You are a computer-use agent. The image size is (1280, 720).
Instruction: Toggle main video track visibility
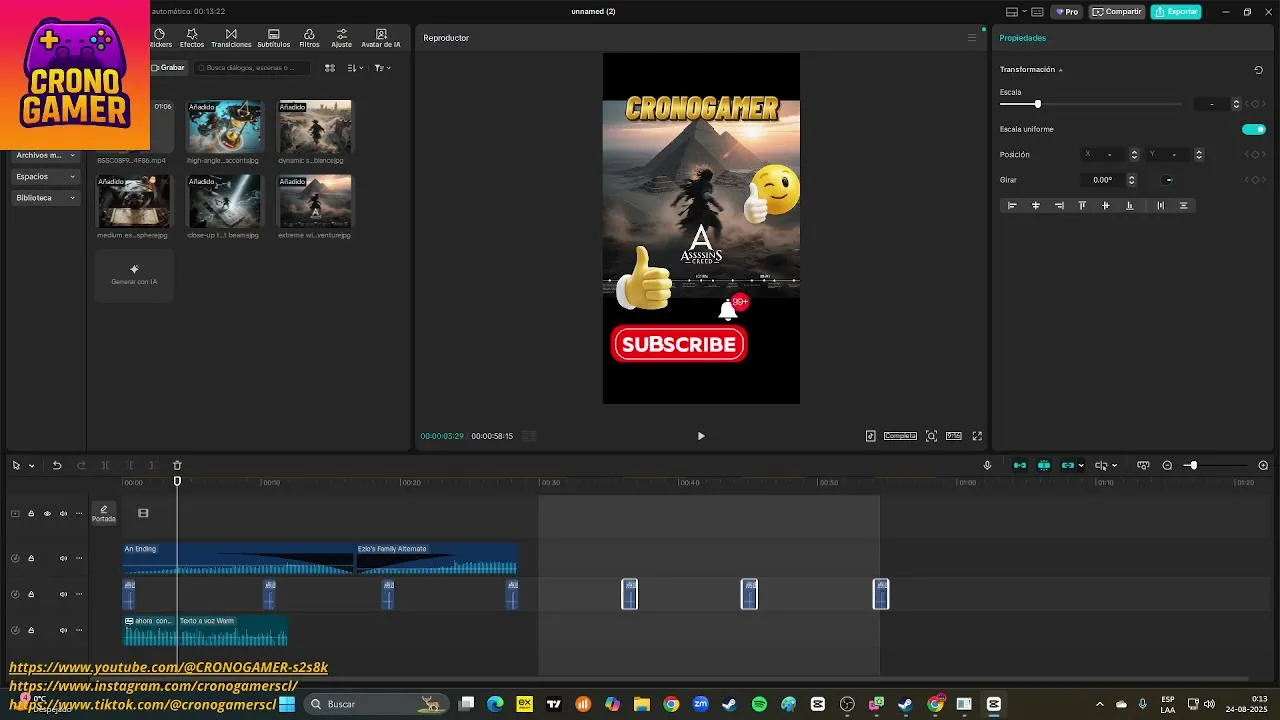(x=47, y=513)
